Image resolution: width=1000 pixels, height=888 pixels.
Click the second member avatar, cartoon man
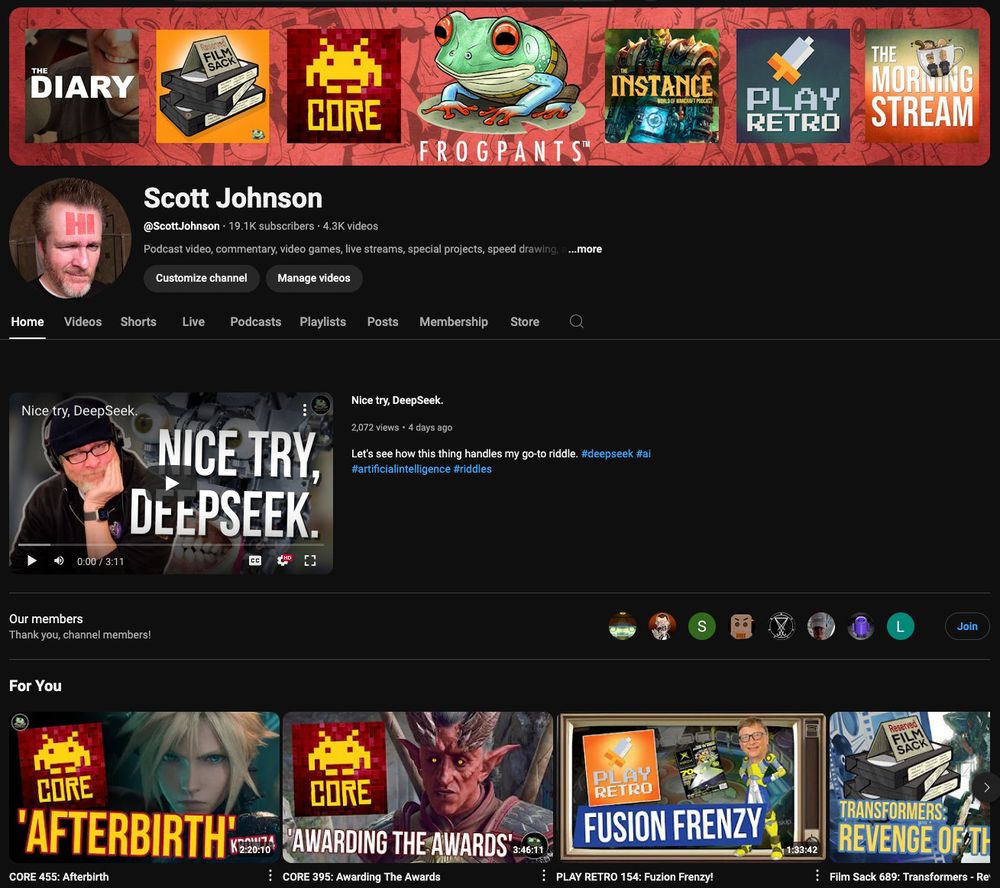pos(662,626)
